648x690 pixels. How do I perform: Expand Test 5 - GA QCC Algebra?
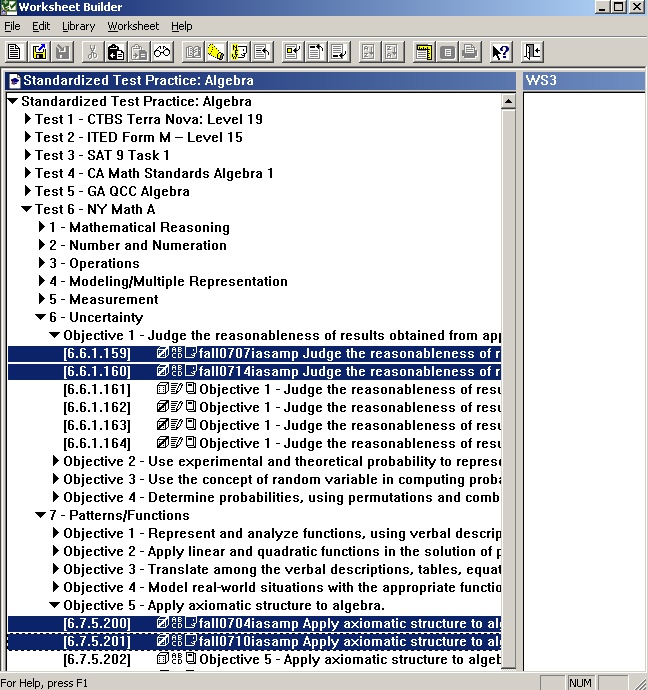click(27, 191)
